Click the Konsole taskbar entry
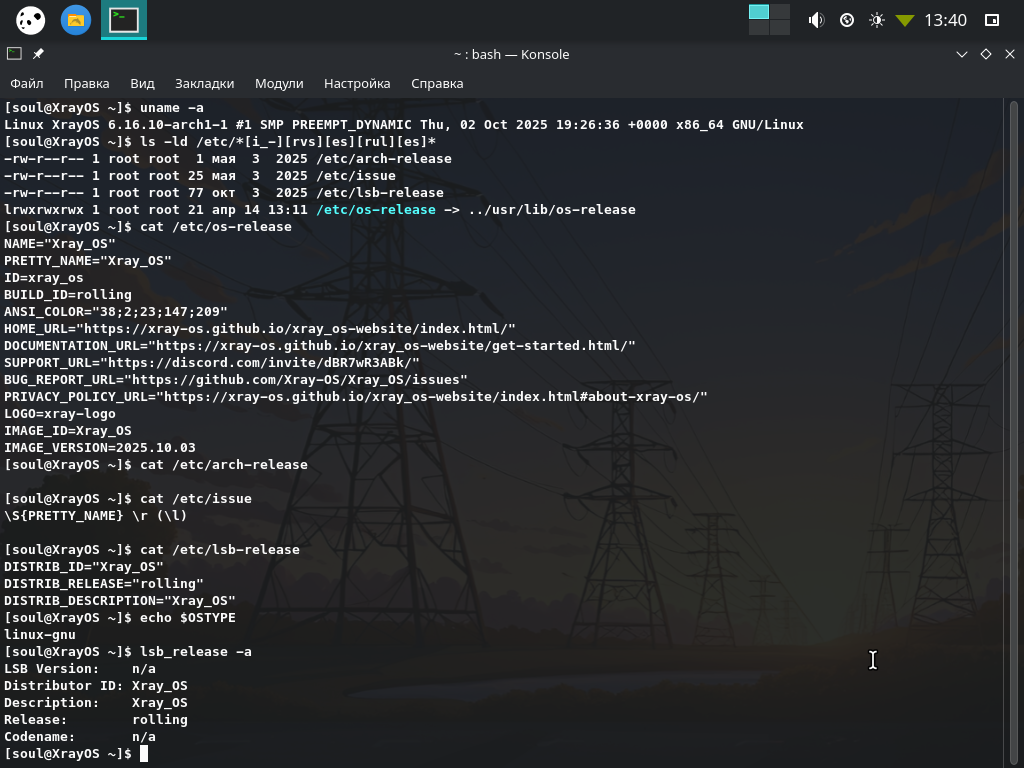This screenshot has height=768, width=1024. (124, 20)
